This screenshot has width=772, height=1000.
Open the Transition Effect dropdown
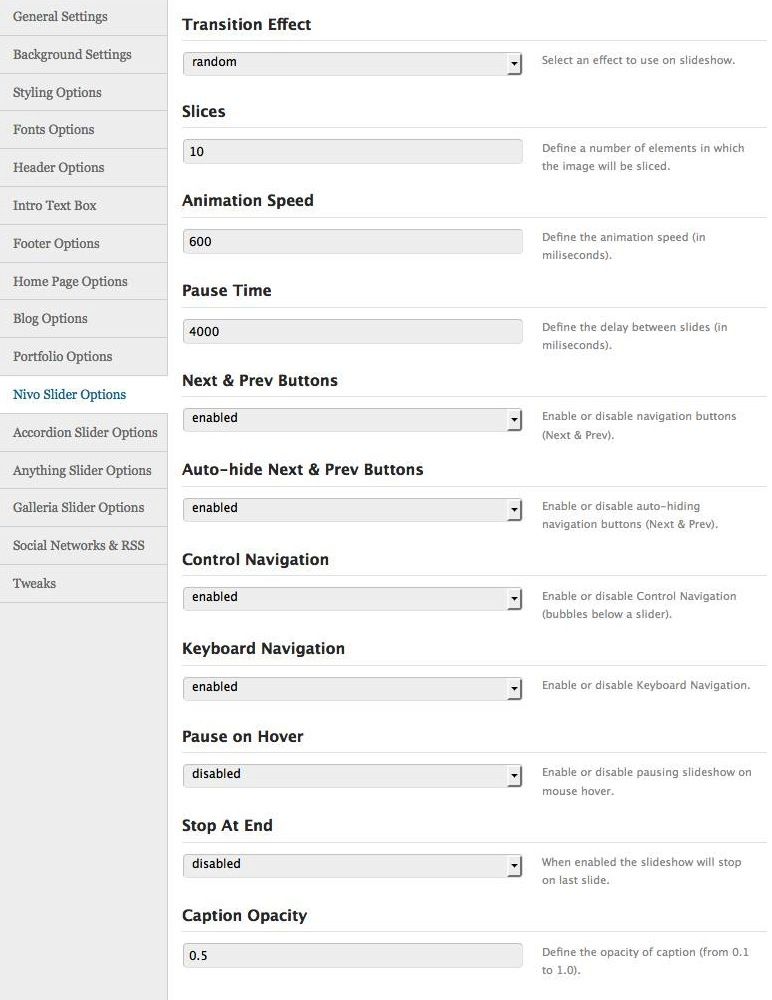pos(352,63)
